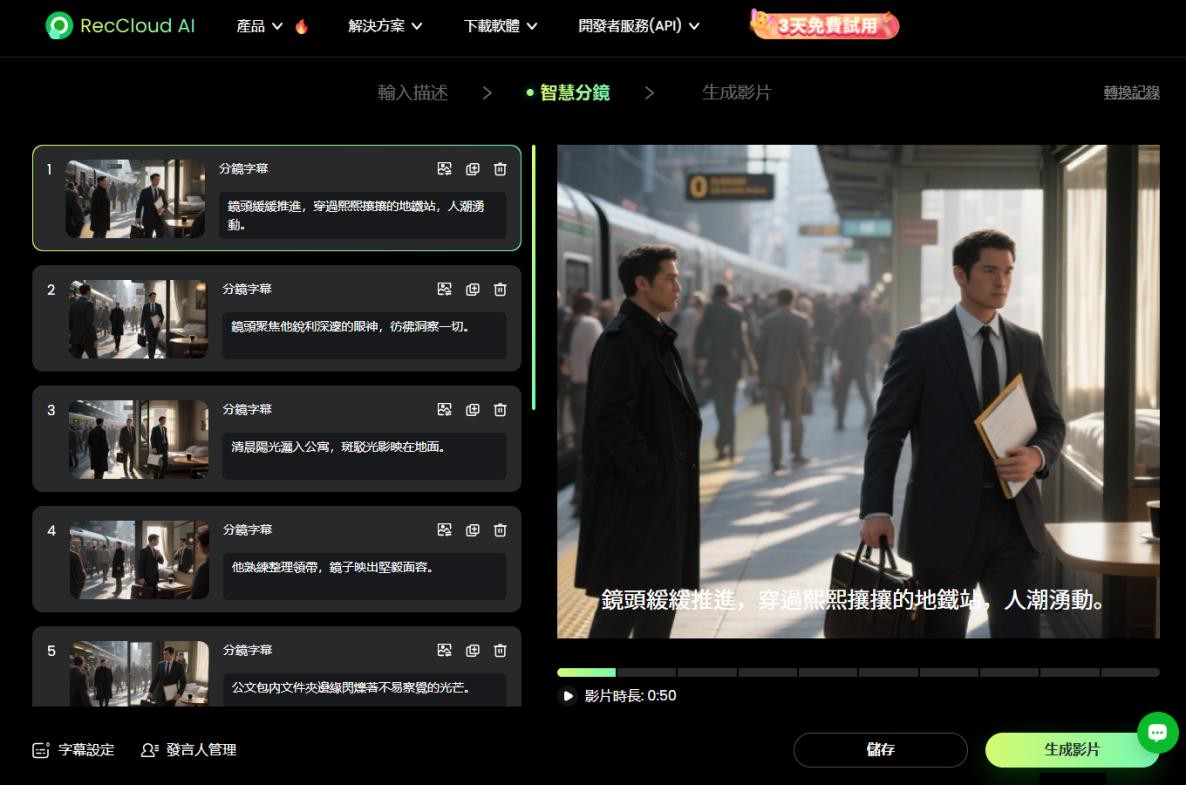This screenshot has width=1186, height=785.
Task: Edit the subtitle text of scene 2
Action: 364,335
